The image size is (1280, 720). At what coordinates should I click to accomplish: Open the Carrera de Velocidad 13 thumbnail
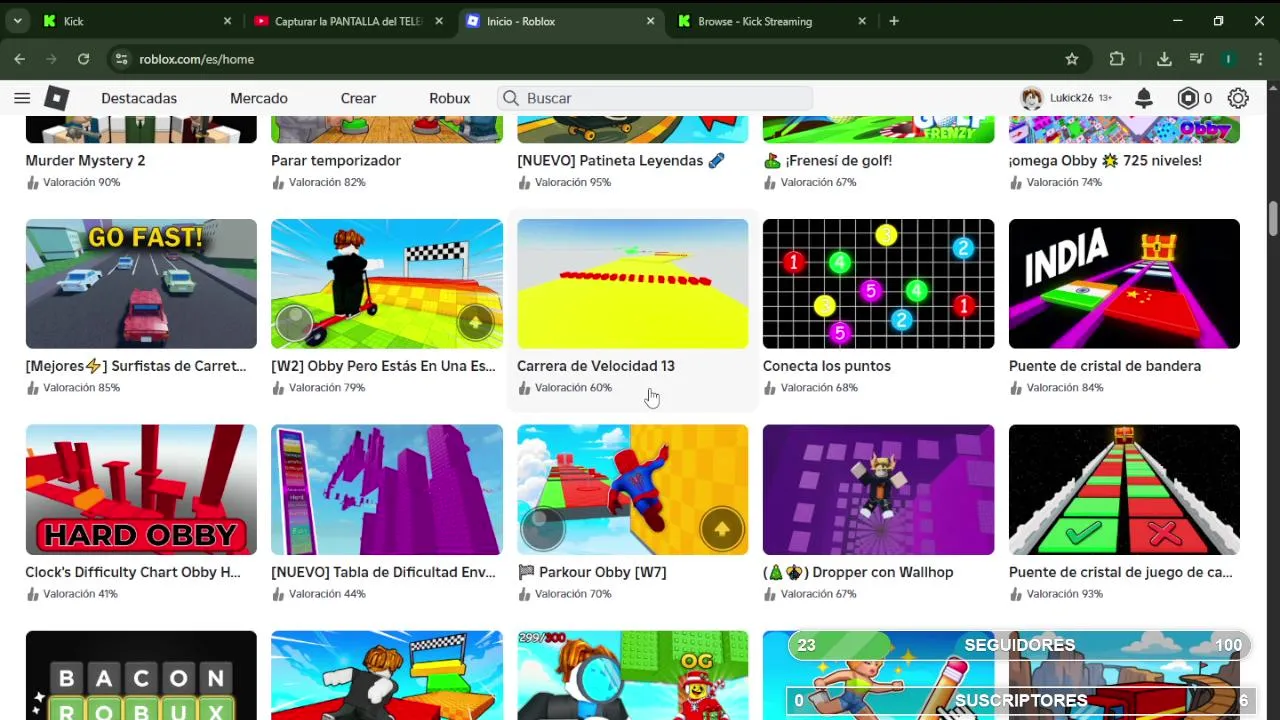tap(632, 284)
